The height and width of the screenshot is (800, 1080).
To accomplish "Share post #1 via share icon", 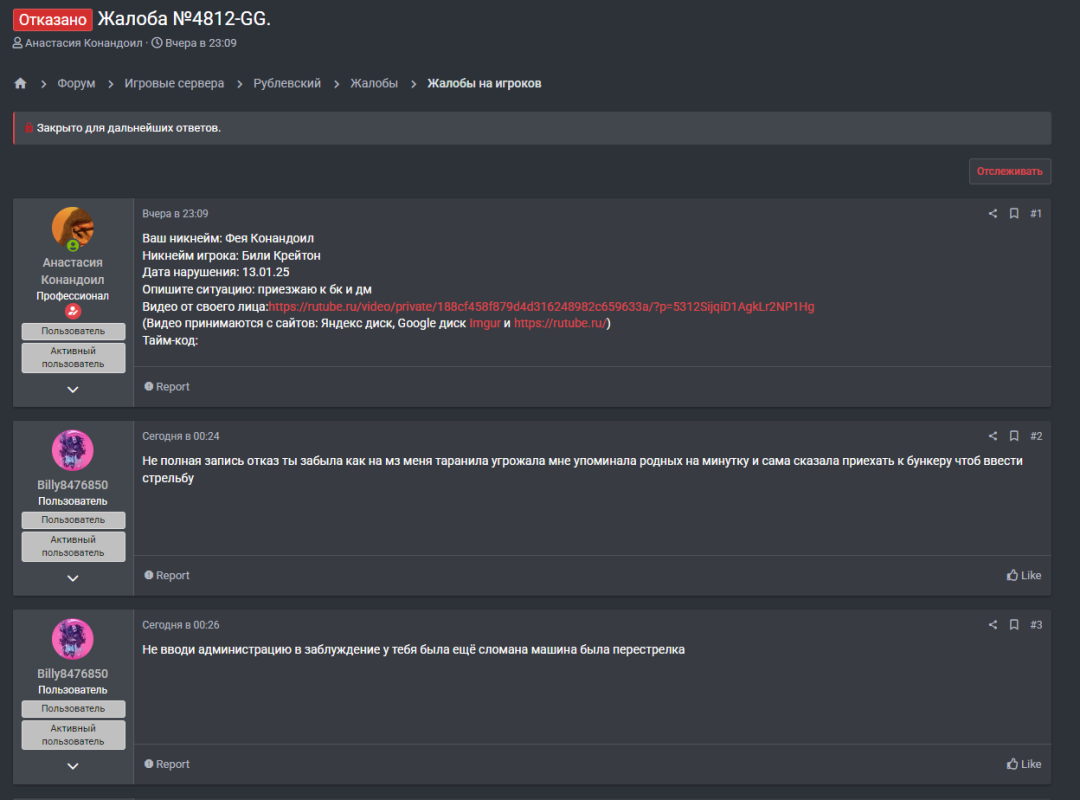I will point(993,214).
